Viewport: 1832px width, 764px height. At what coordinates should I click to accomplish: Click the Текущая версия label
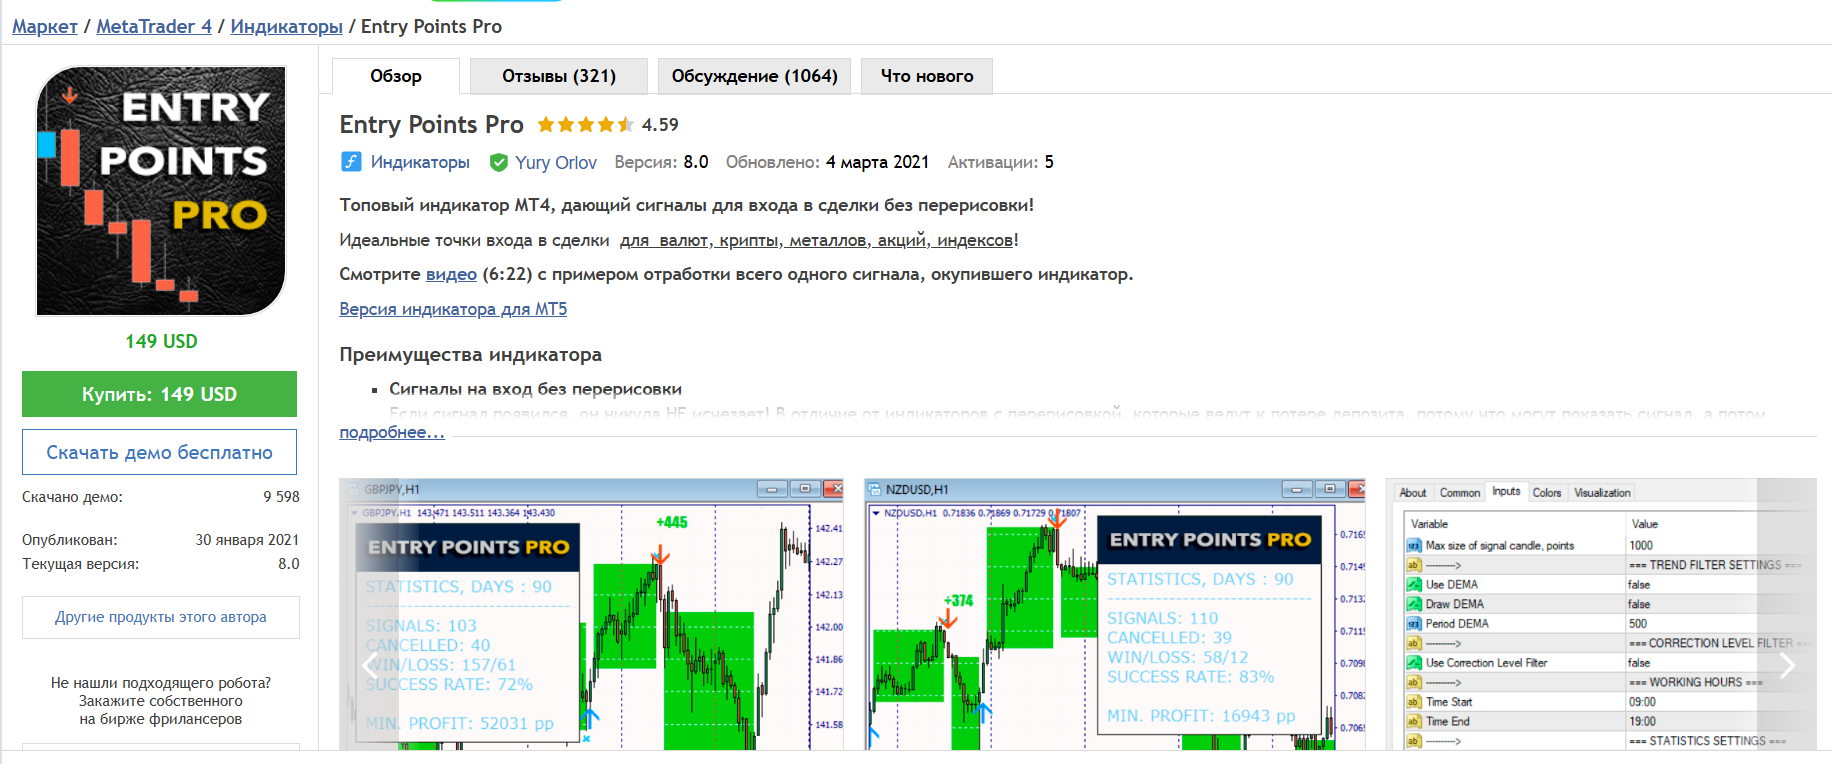[x=80, y=564]
